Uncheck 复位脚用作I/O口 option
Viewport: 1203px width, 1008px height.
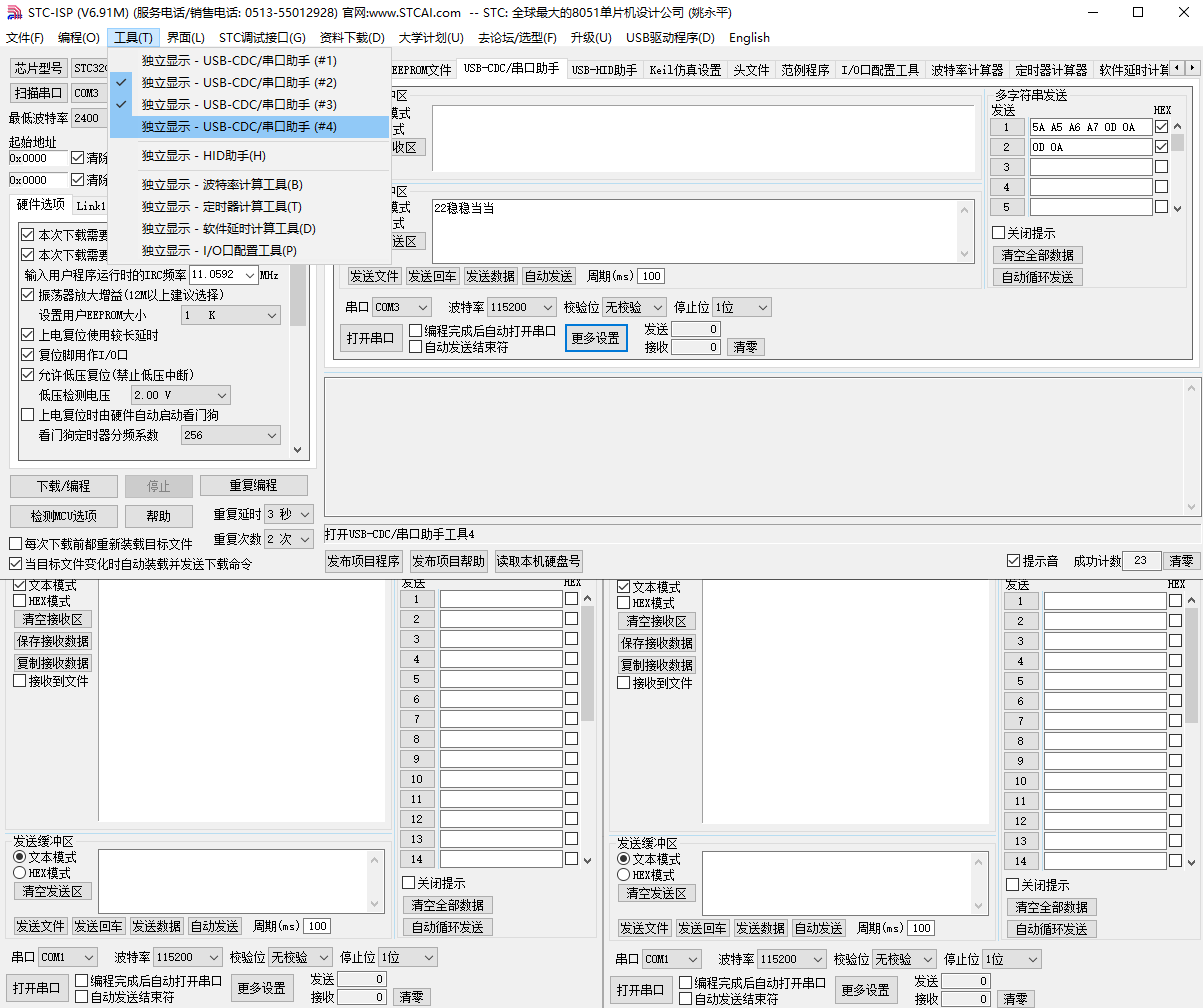pos(28,355)
